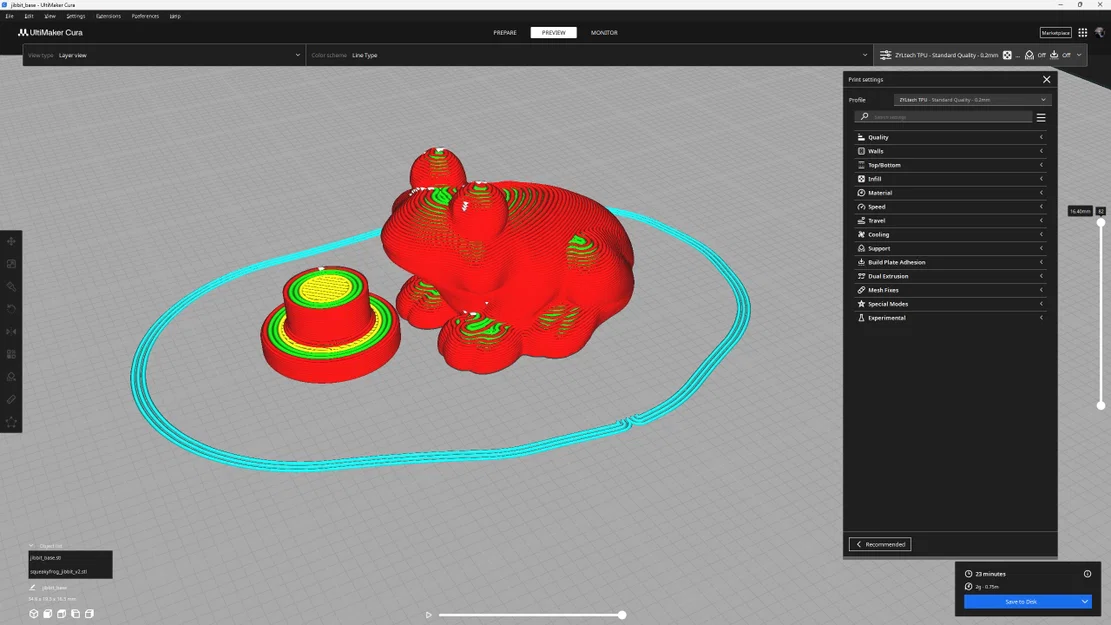Switch to the PREPARE tab
Screen dimensions: 1111x625
505,33
